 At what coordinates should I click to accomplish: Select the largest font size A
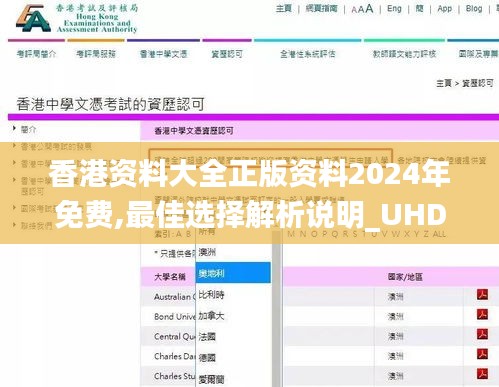(x=369, y=8)
